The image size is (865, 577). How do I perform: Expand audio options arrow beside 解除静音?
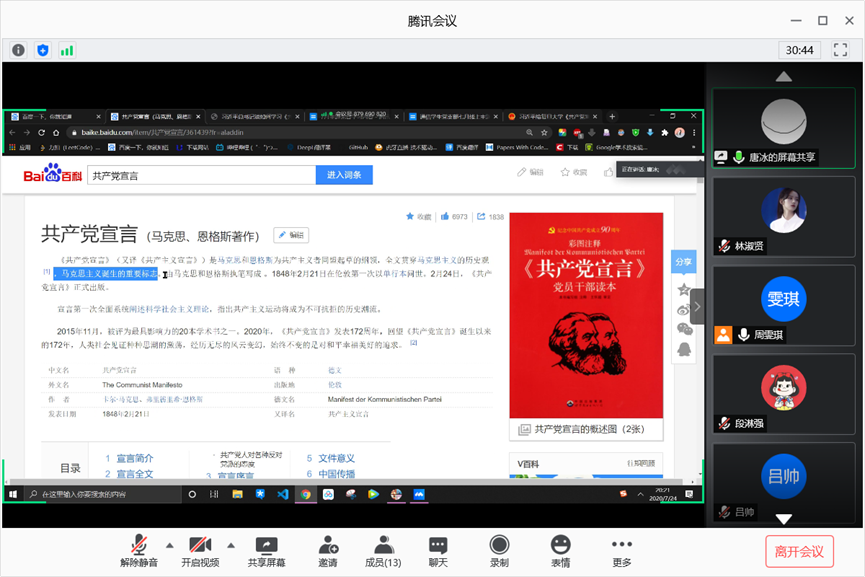(x=169, y=545)
